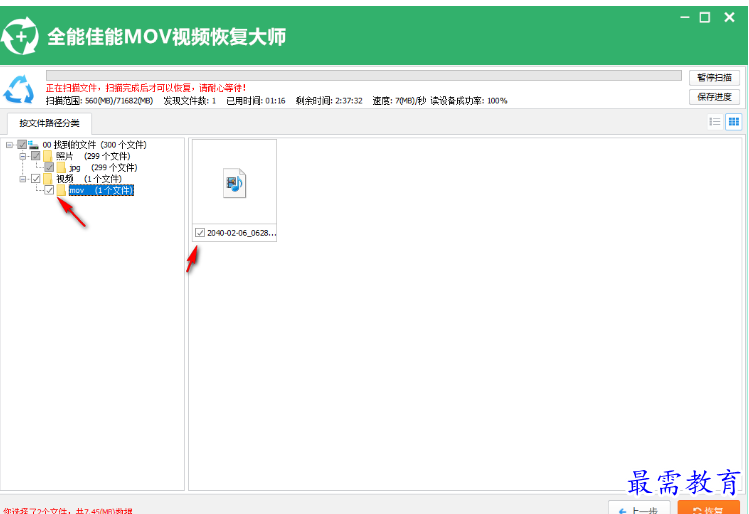Toggle the mov folder checkbox
Image resolution: width=749 pixels, height=514 pixels.
pos(49,190)
